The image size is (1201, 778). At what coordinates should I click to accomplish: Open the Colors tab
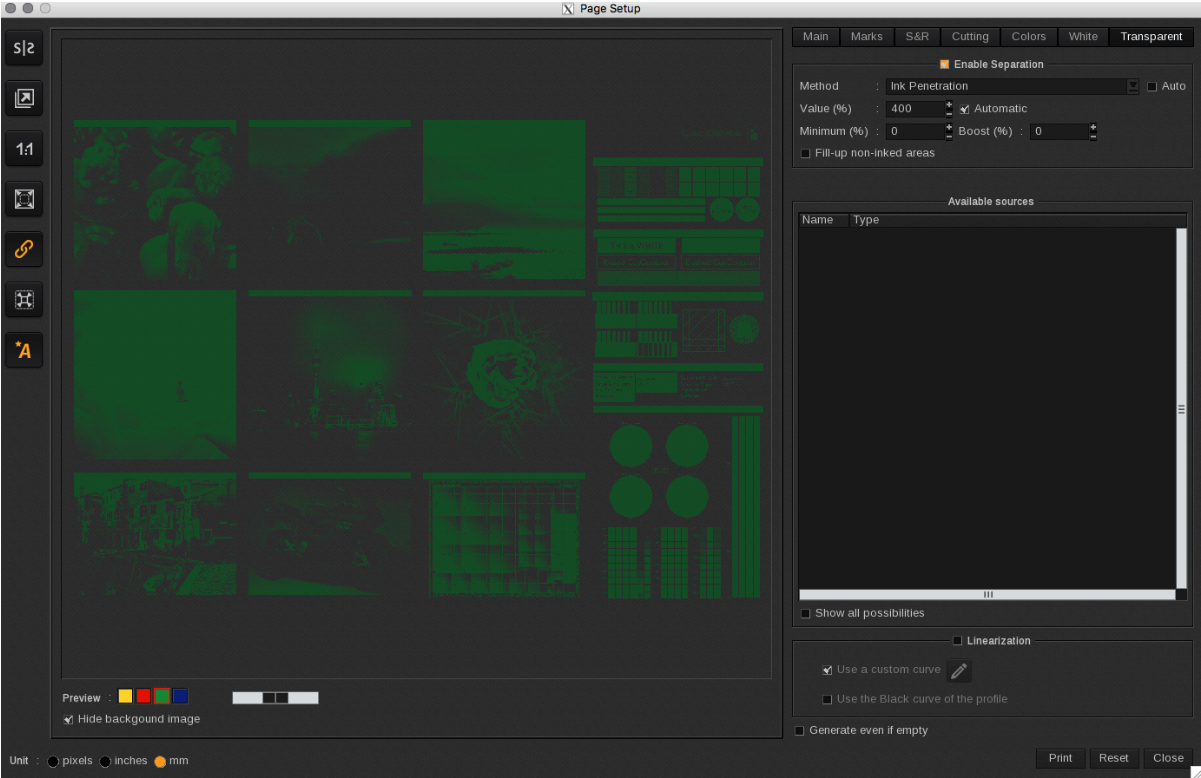[x=1028, y=37]
